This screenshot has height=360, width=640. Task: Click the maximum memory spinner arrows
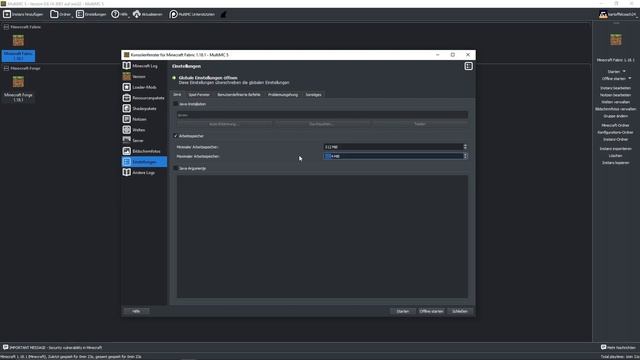tap(465, 156)
